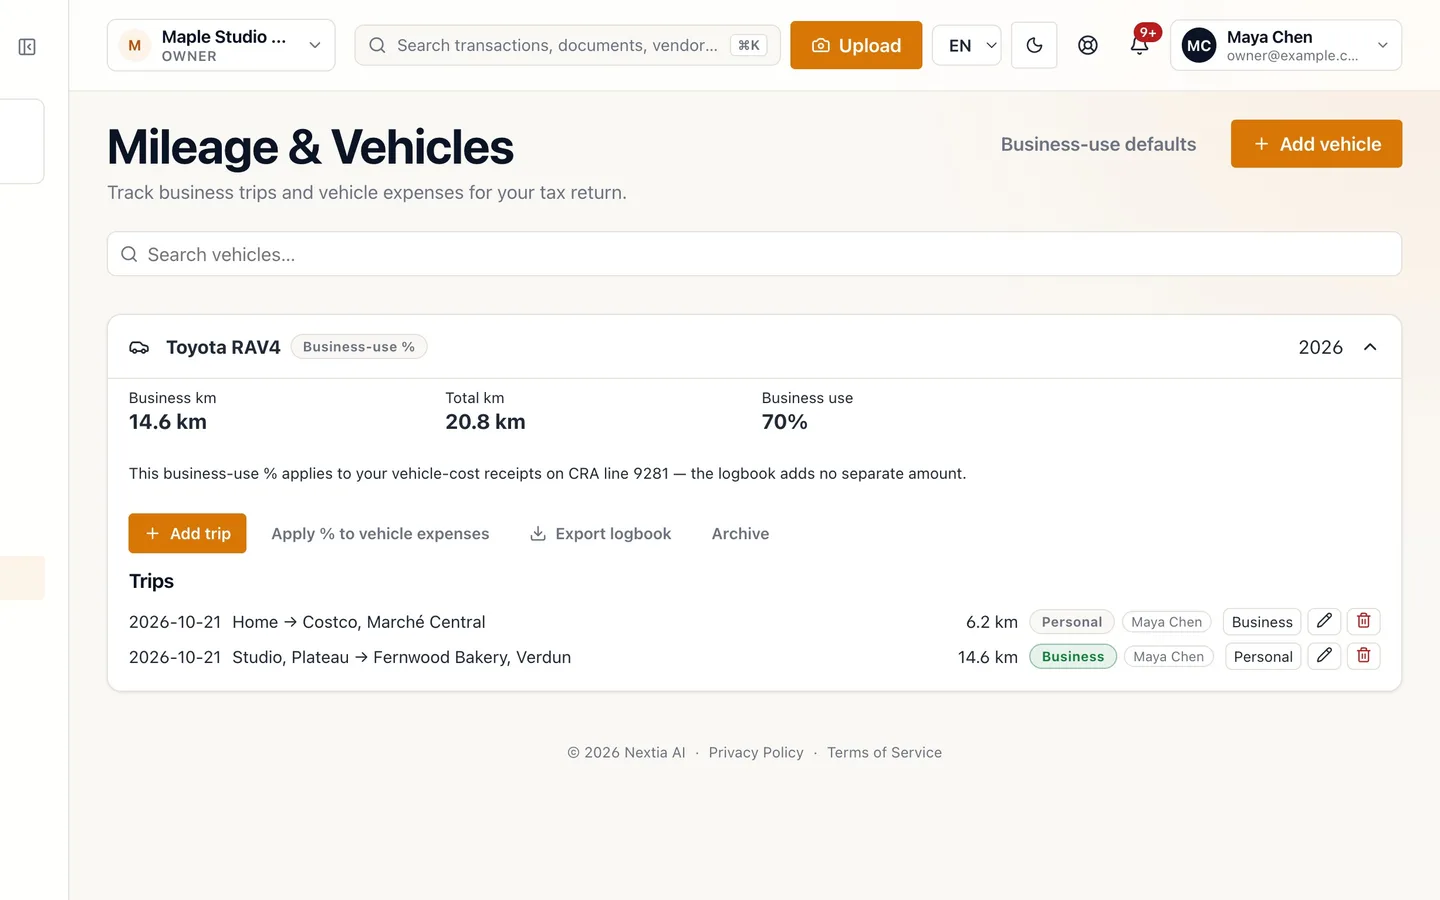Click the Personal tag on Costco trip

point(1072,622)
